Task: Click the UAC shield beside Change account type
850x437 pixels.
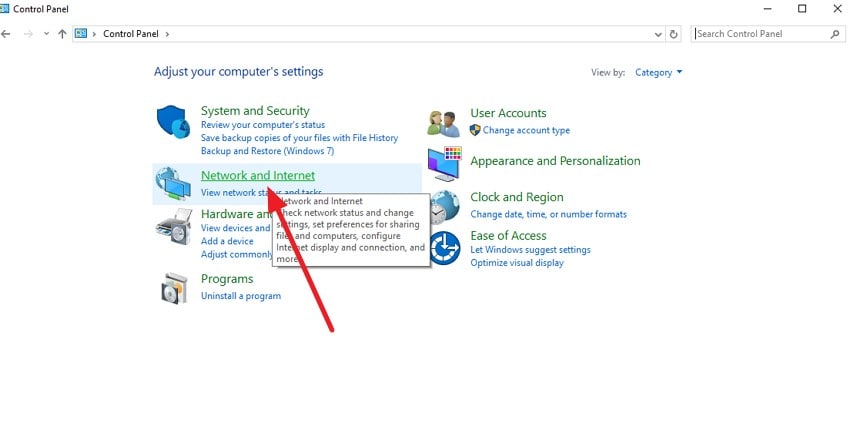Action: 475,130
